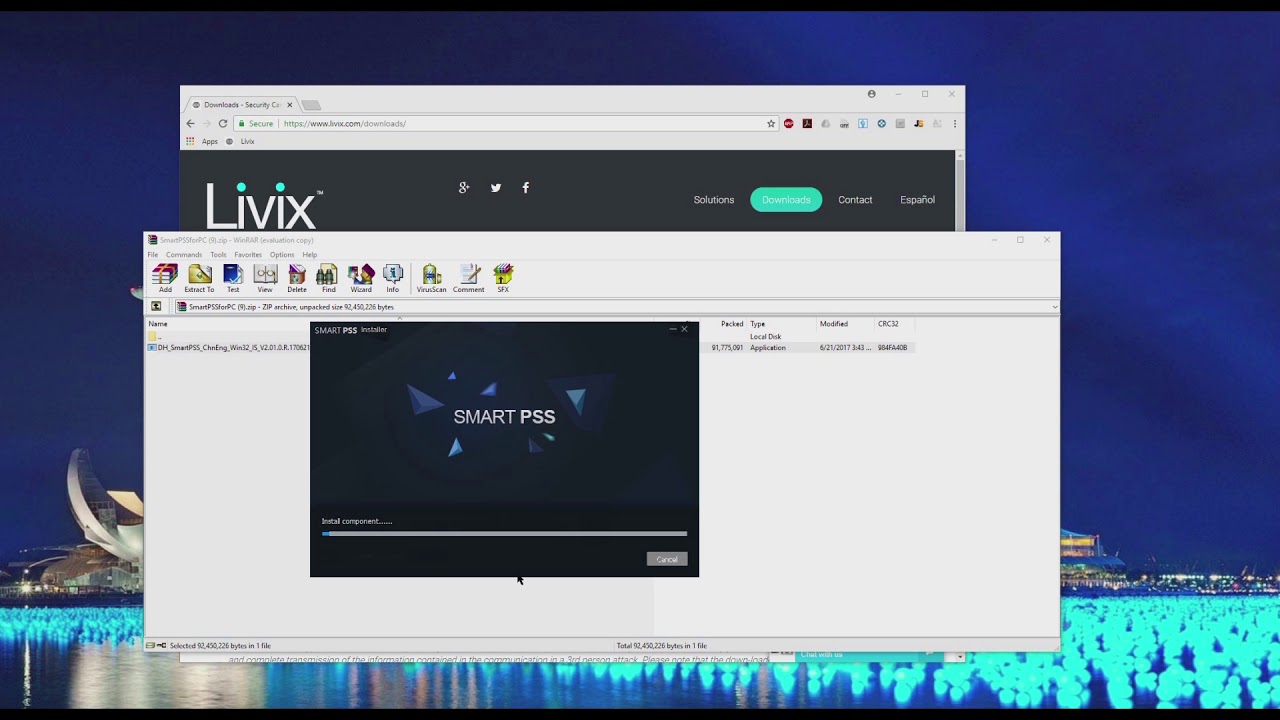Click the 'Application' type cell
This screenshot has height=720, width=1280.
pos(768,348)
